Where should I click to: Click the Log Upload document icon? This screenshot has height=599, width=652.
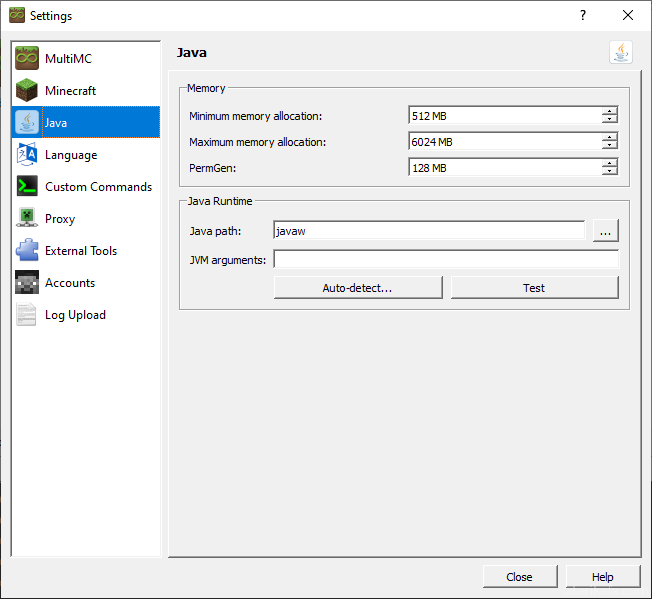coord(27,314)
